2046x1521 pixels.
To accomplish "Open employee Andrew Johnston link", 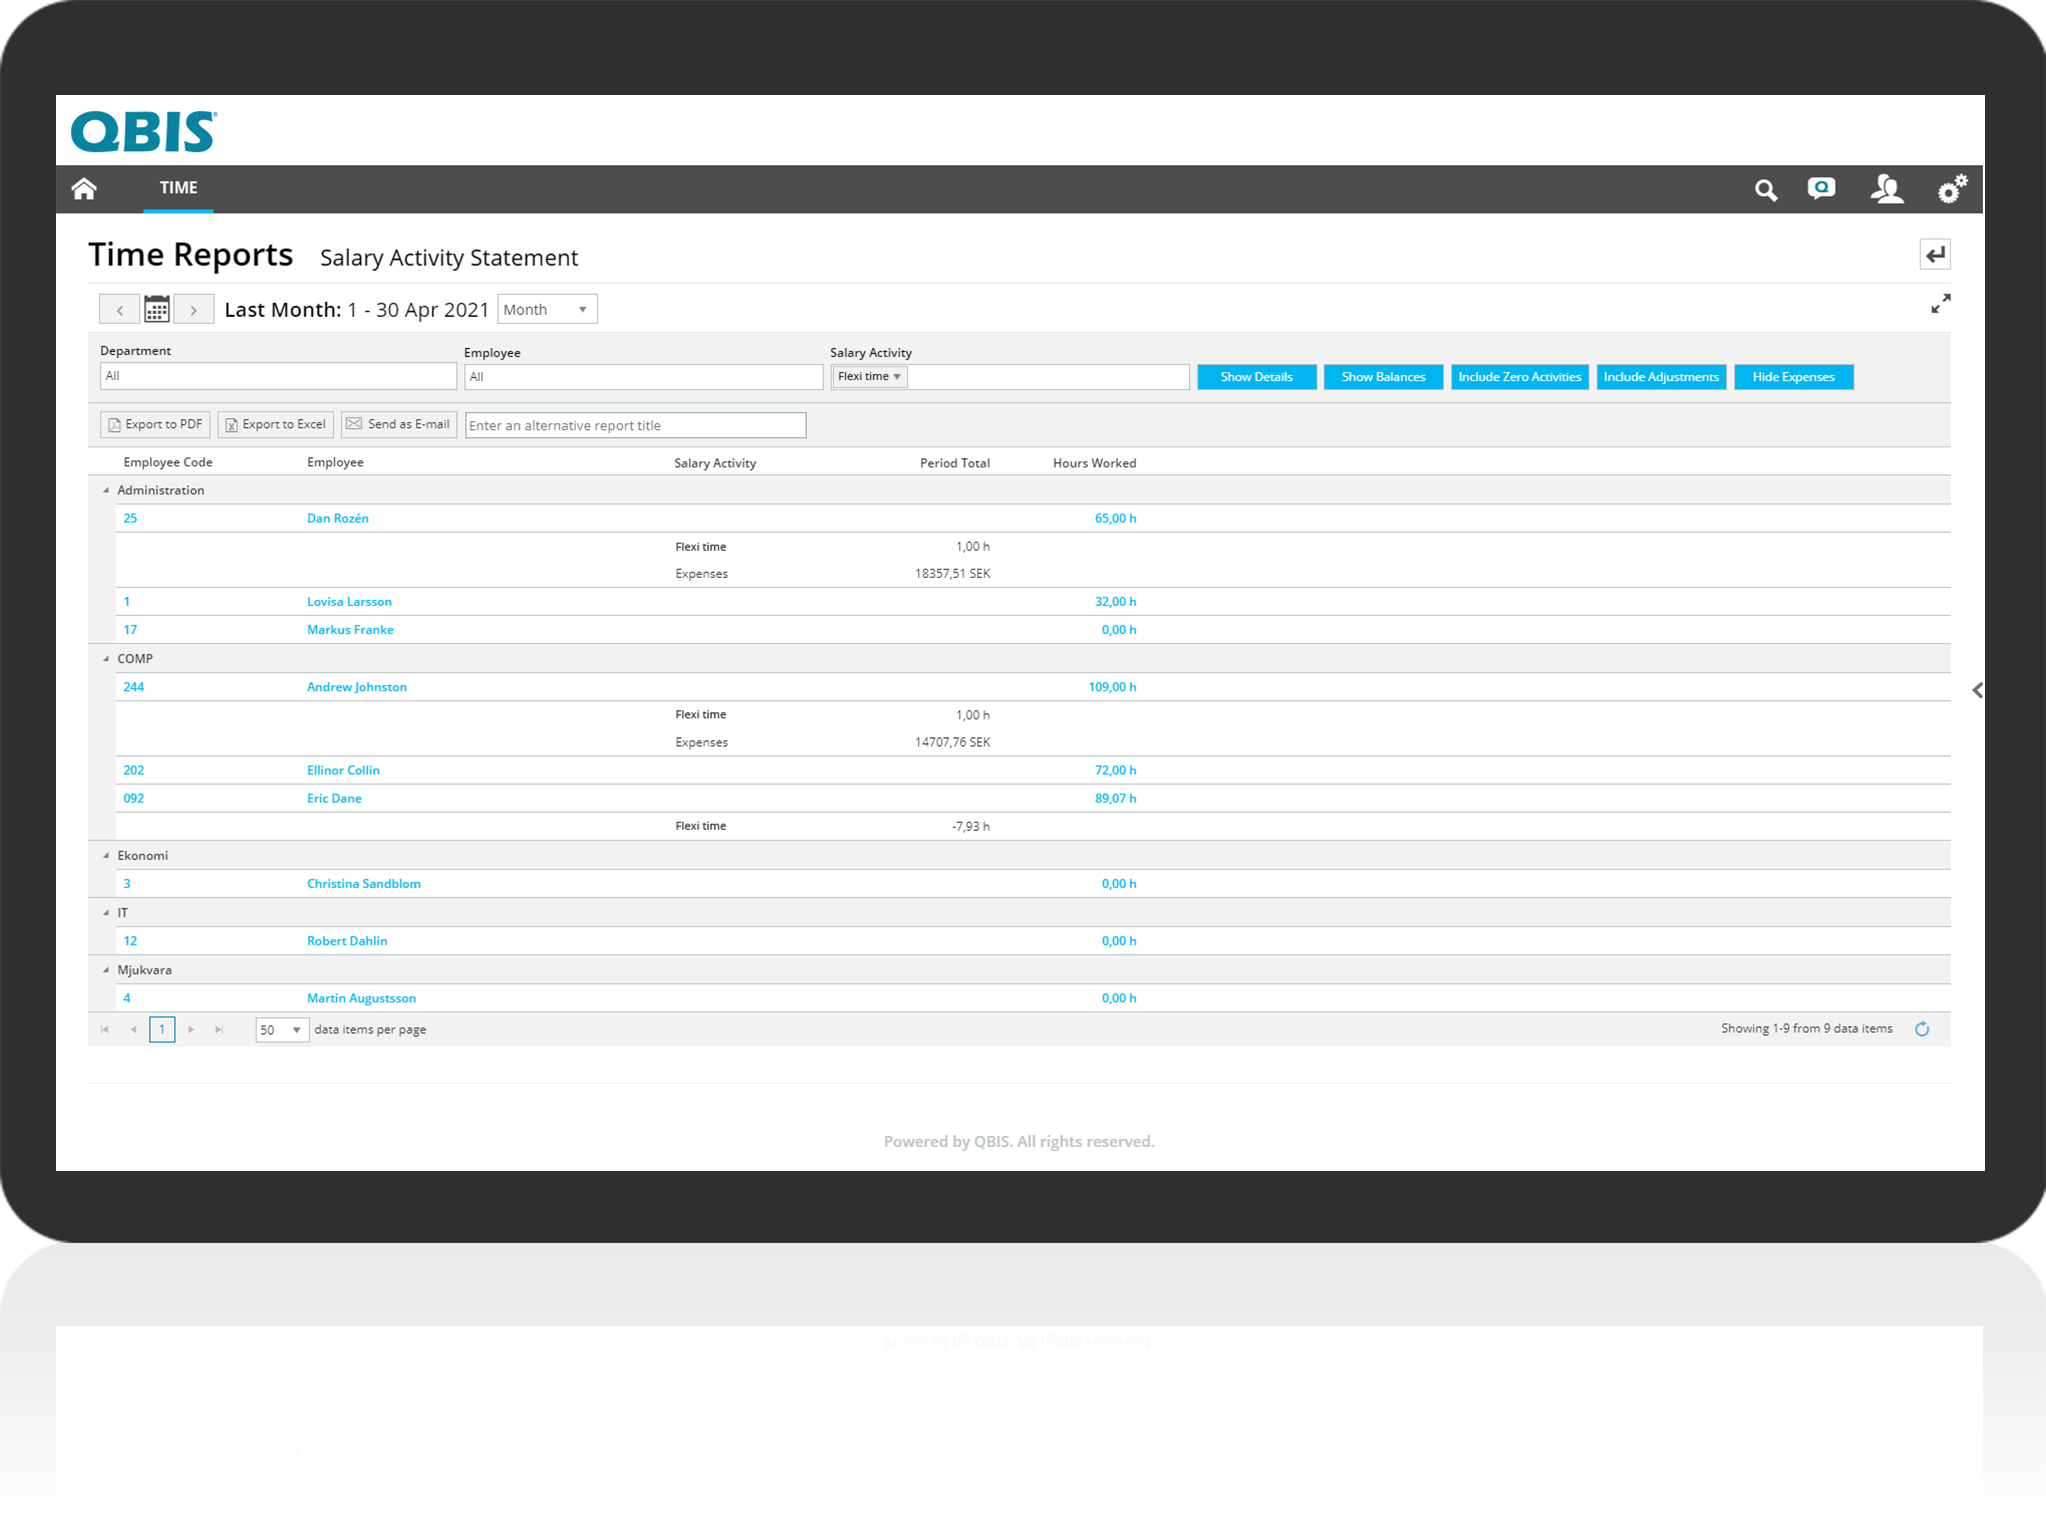I will (357, 687).
